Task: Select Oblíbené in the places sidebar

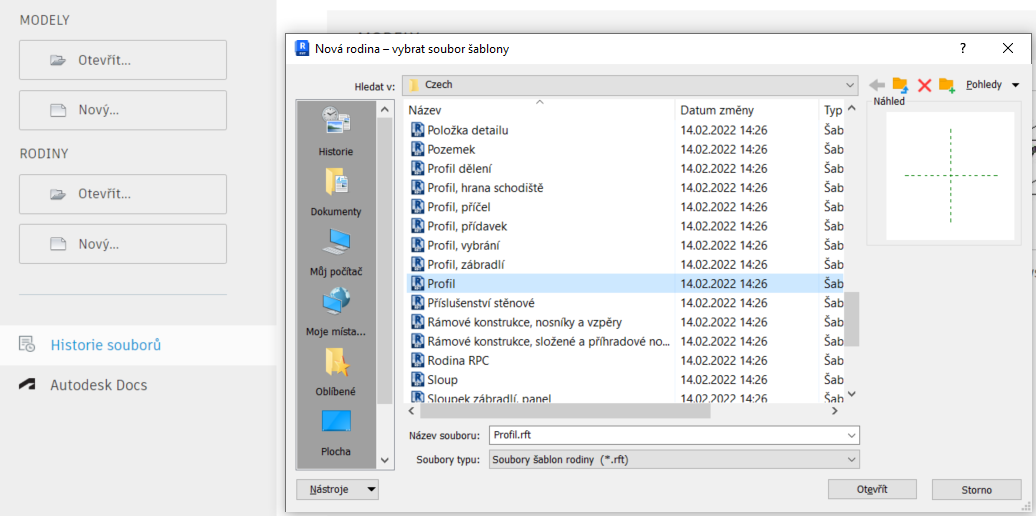Action: click(x=336, y=372)
